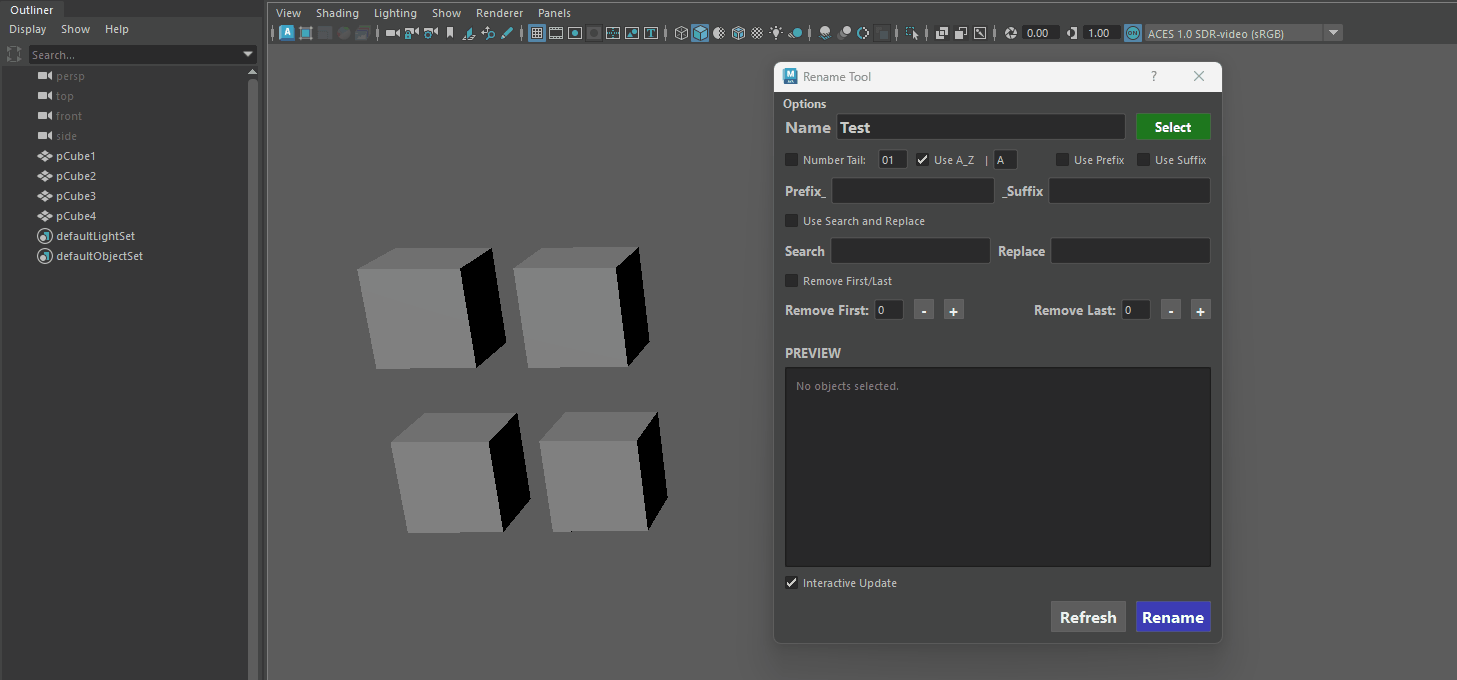Toggle the Safe Title icon with T

[x=651, y=33]
